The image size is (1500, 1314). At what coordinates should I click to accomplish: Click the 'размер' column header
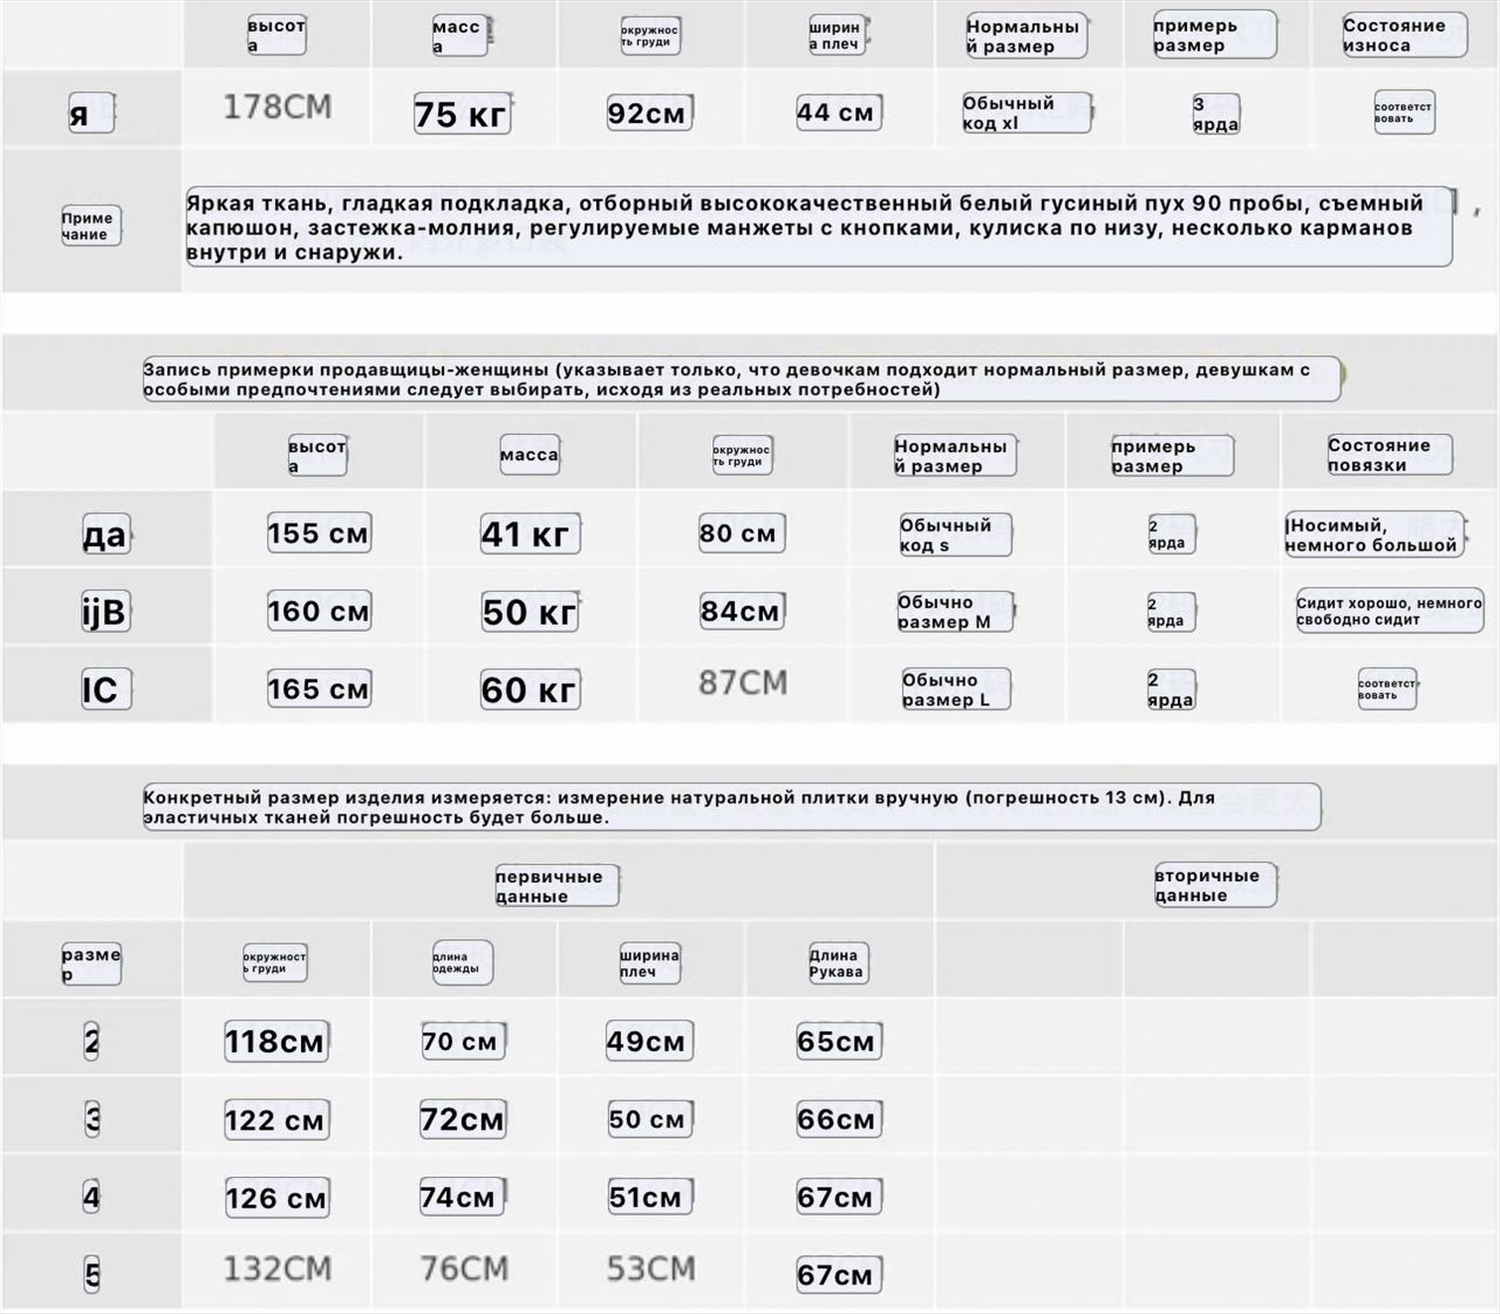click(x=91, y=963)
